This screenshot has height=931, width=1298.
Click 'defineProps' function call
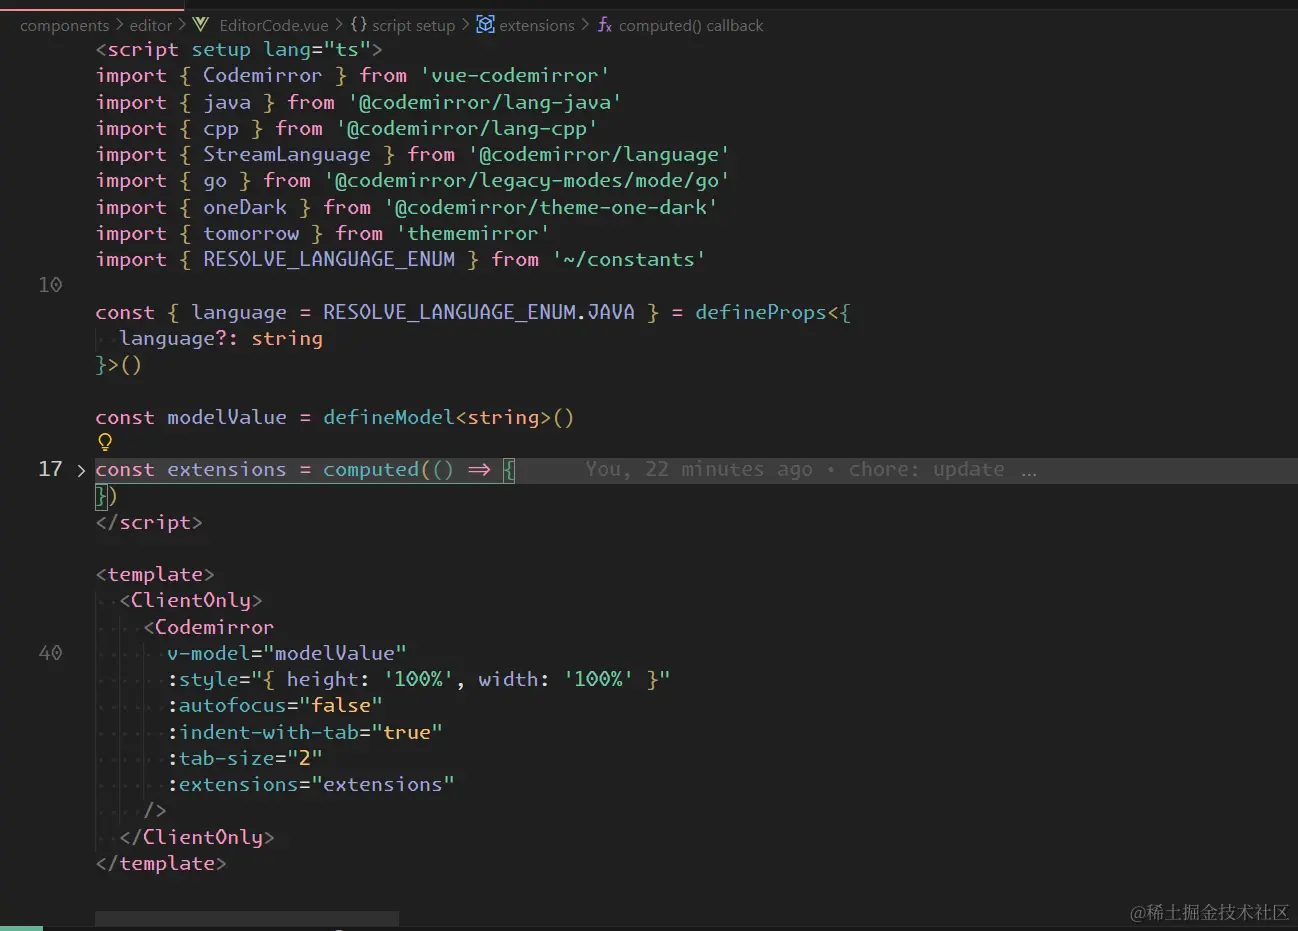[x=761, y=312]
